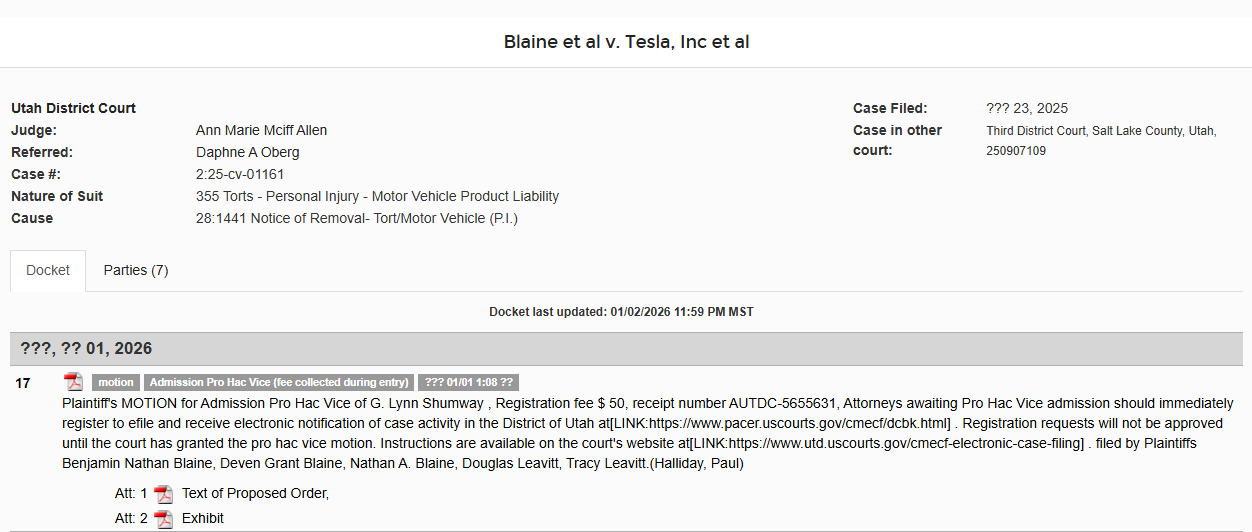Open the PDF icon beside Exhibit attachment
Image resolution: width=1252 pixels, height=532 pixels.
[x=163, y=519]
